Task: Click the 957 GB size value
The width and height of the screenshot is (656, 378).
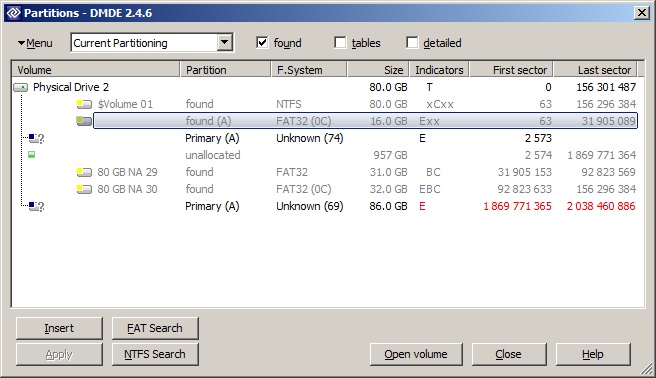Action: point(390,155)
